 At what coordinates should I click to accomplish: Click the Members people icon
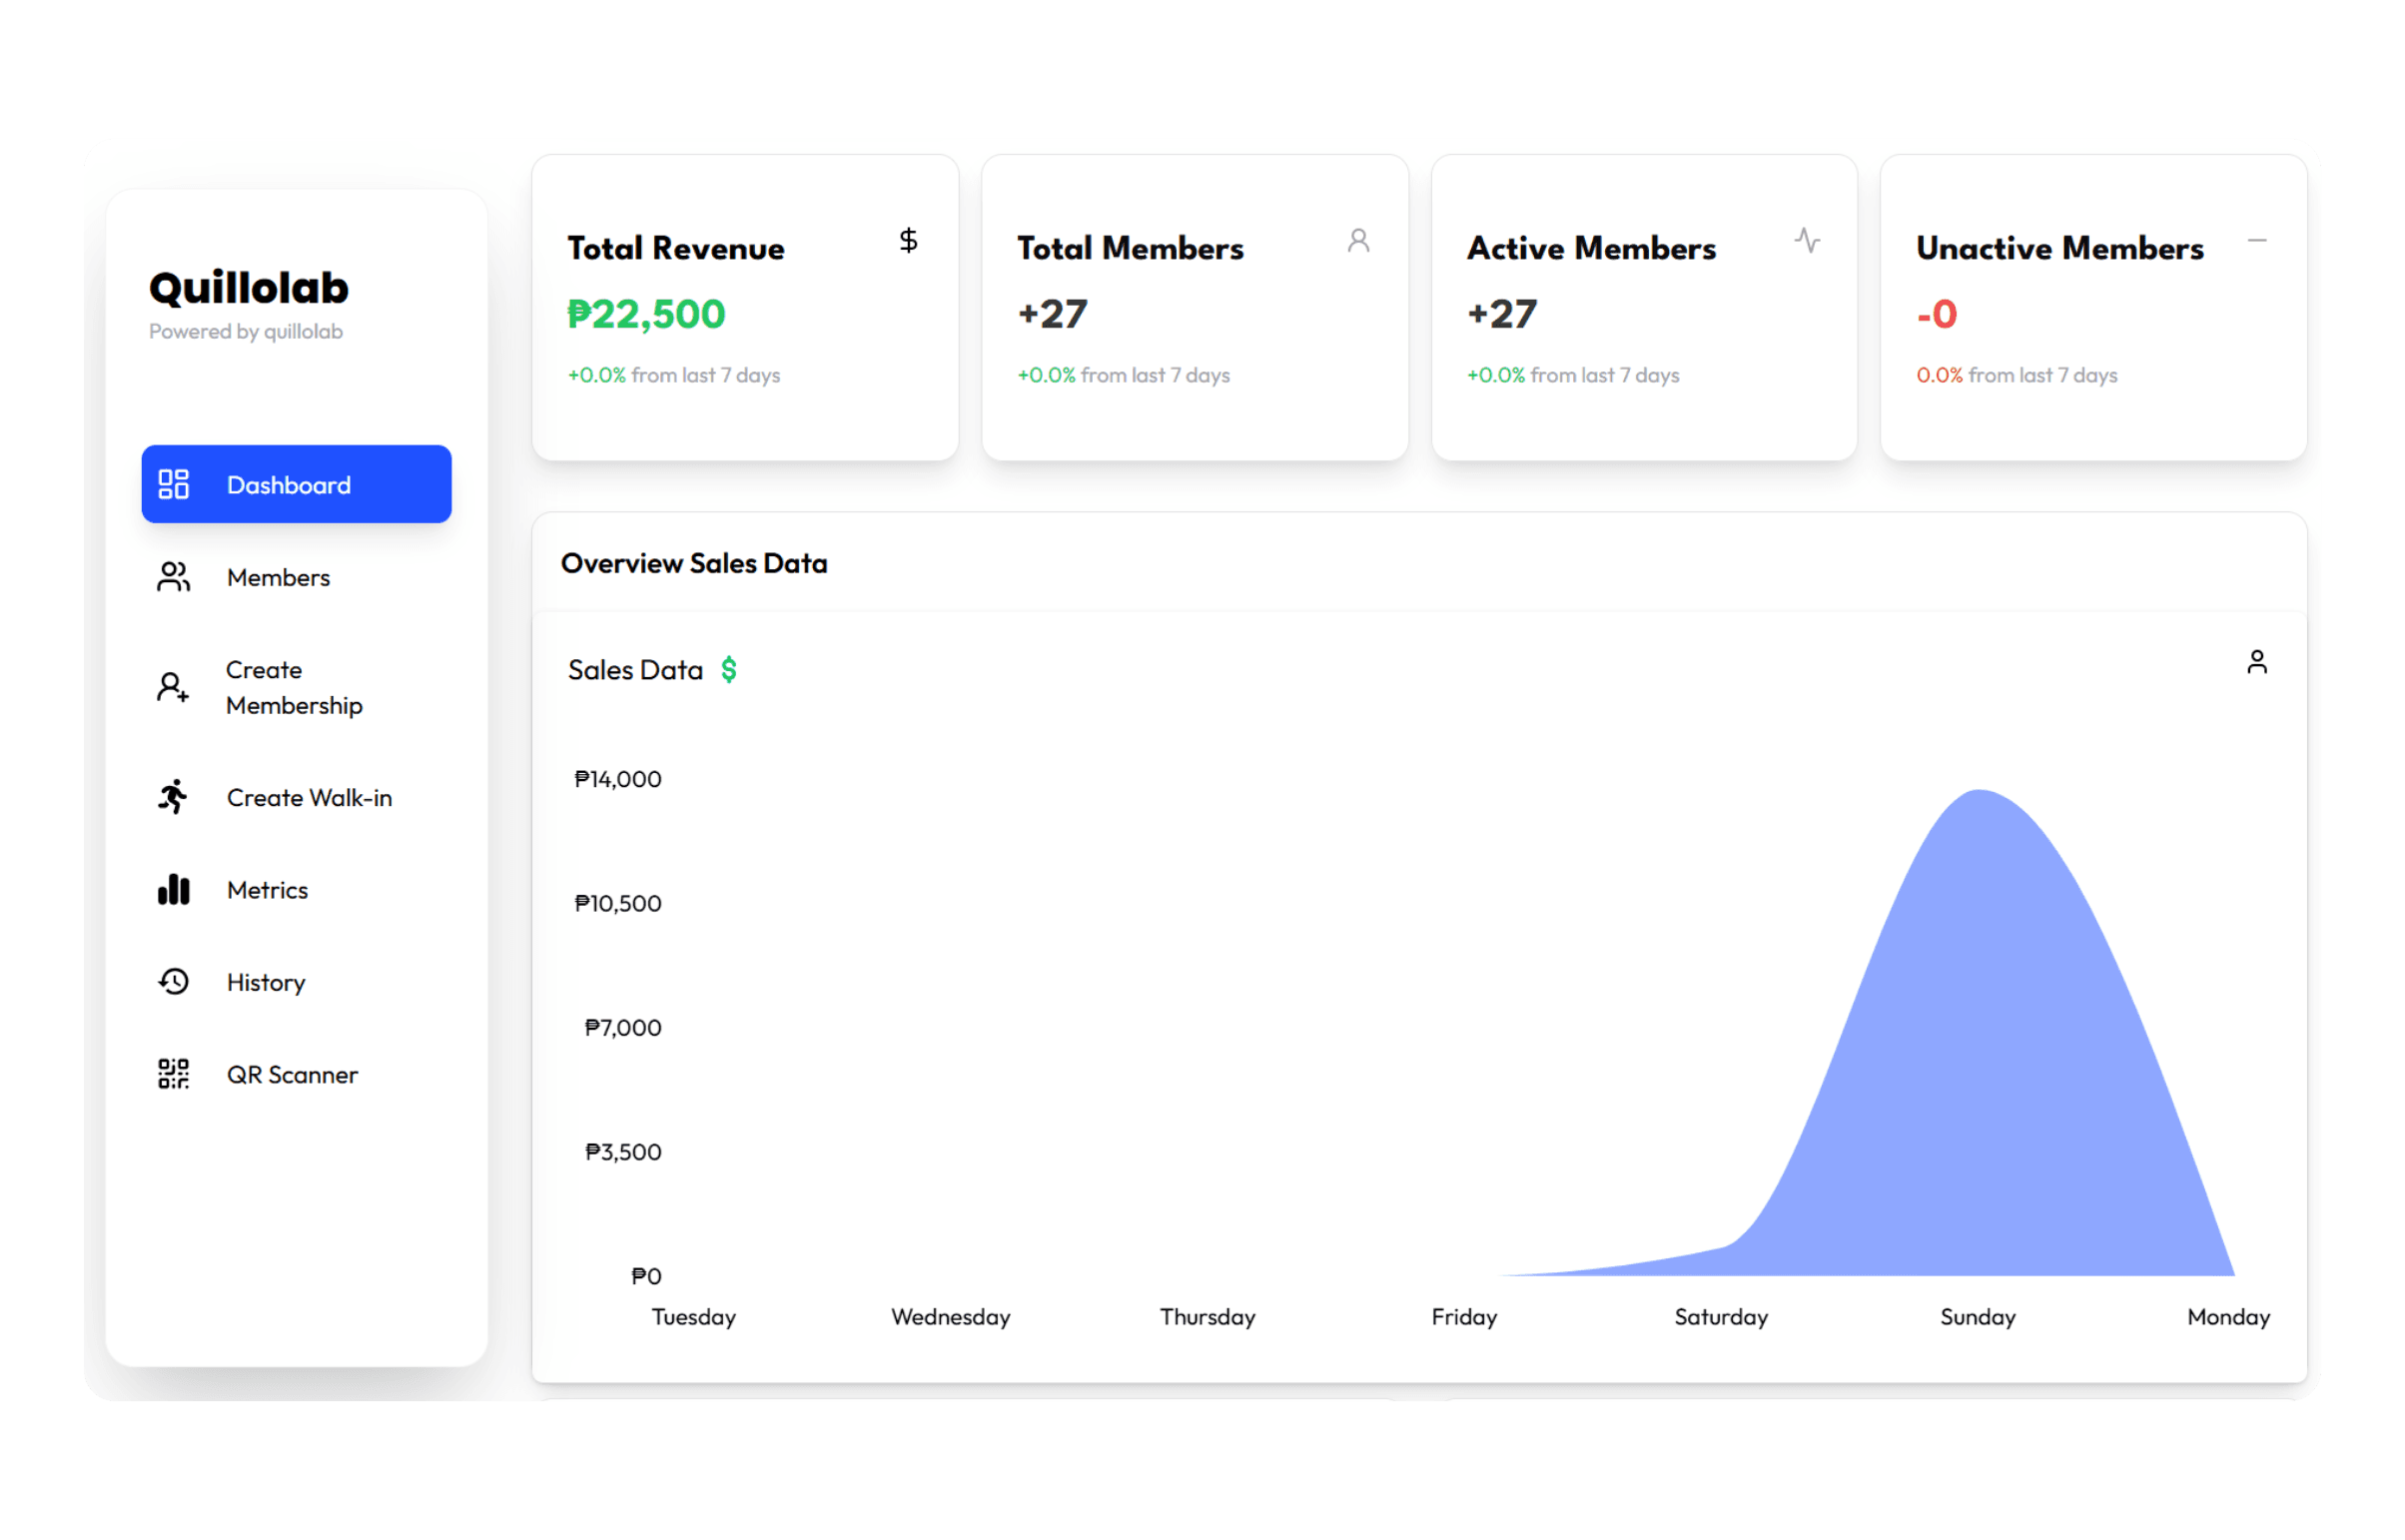tap(173, 577)
